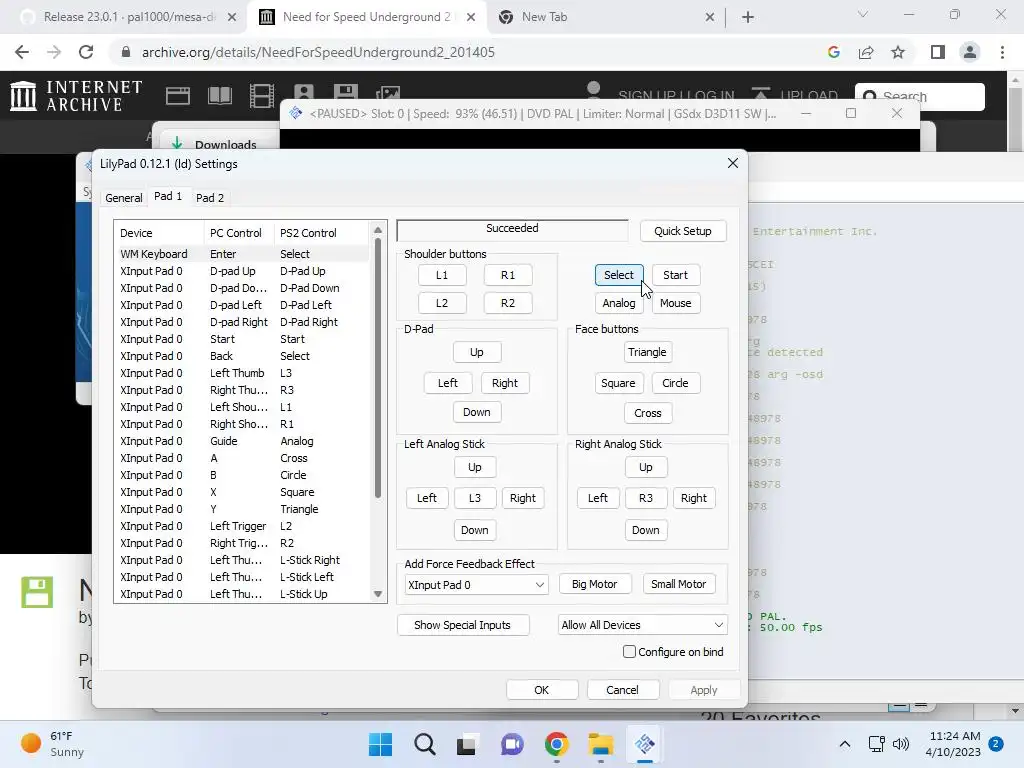The width and height of the screenshot is (1024, 768).
Task: Switch to the Release 23.0.1 browser tab
Action: coord(129,17)
